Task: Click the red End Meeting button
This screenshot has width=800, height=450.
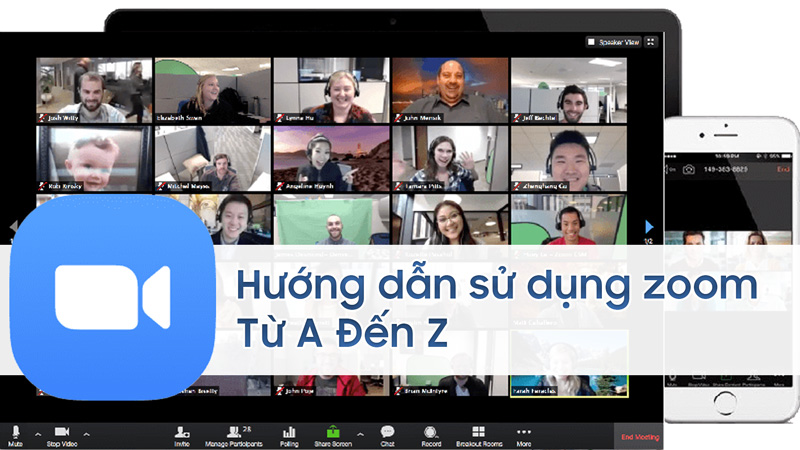Action: click(640, 437)
